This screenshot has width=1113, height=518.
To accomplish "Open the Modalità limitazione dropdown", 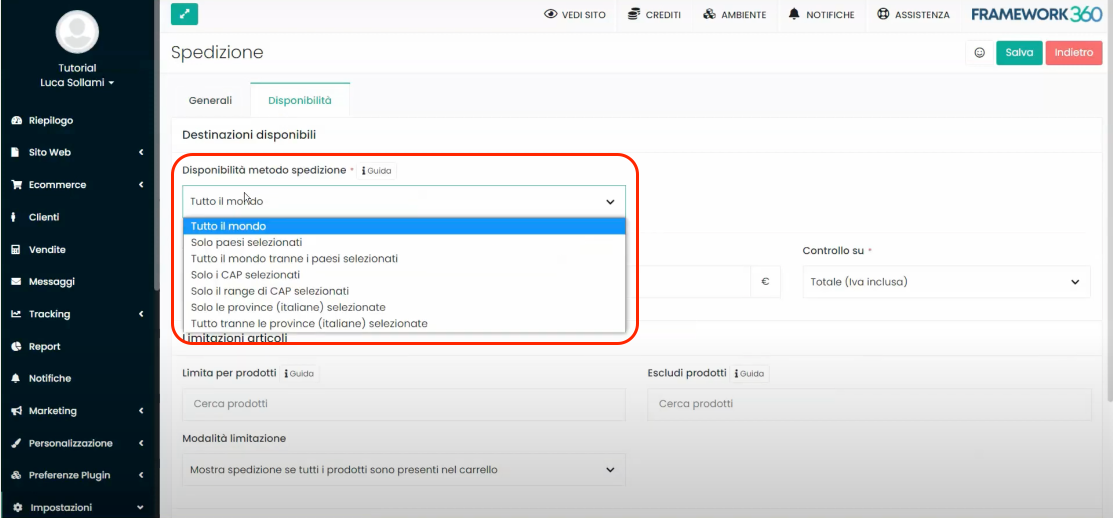I will 403,469.
